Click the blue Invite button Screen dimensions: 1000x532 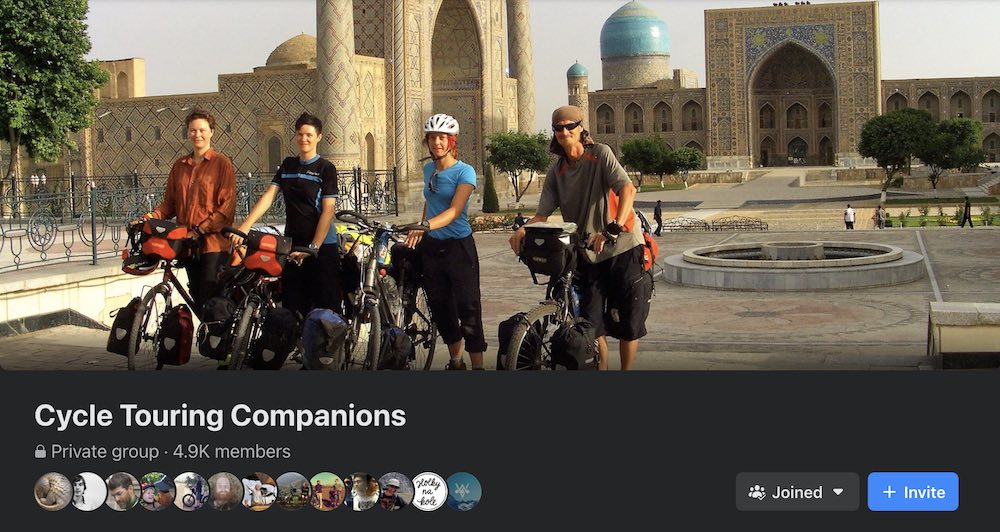pos(913,492)
